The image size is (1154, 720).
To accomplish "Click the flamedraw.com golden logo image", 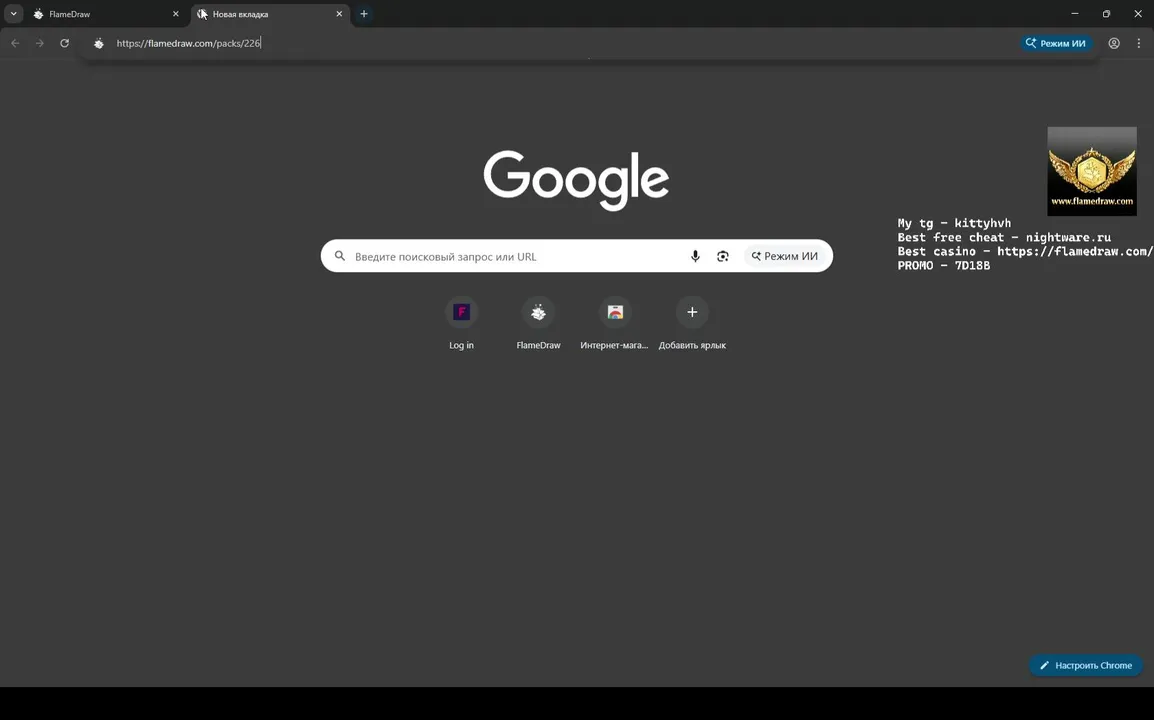I will [1092, 172].
